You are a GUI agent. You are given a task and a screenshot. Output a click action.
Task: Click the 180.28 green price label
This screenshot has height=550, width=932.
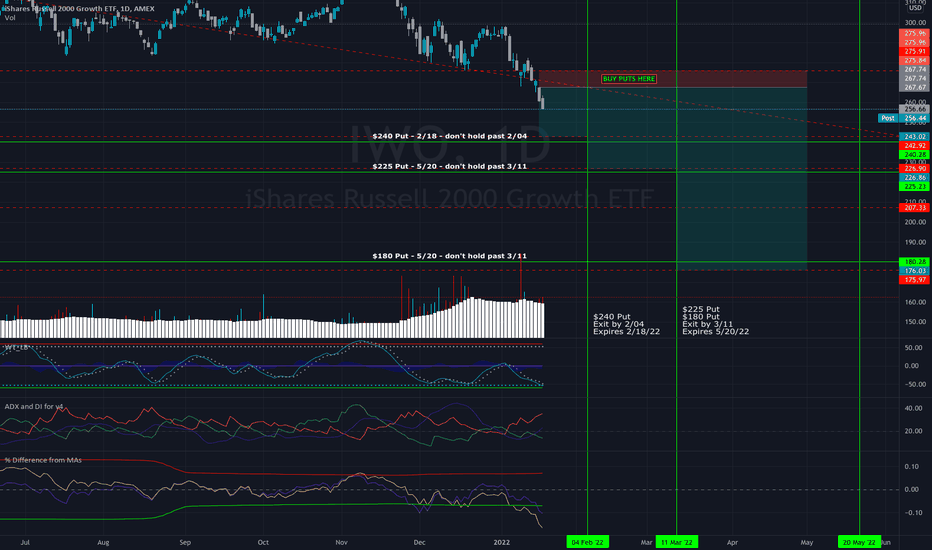tap(915, 262)
